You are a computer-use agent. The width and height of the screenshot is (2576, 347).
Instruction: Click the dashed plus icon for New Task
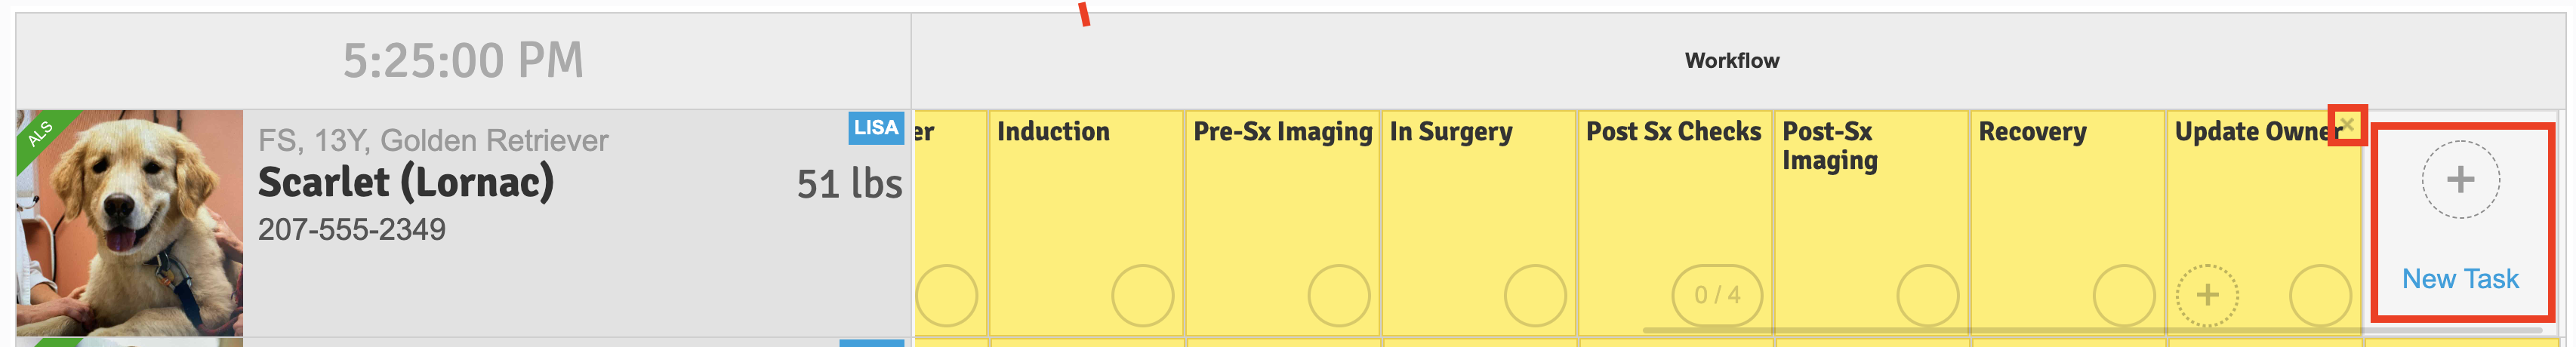(x=2459, y=180)
